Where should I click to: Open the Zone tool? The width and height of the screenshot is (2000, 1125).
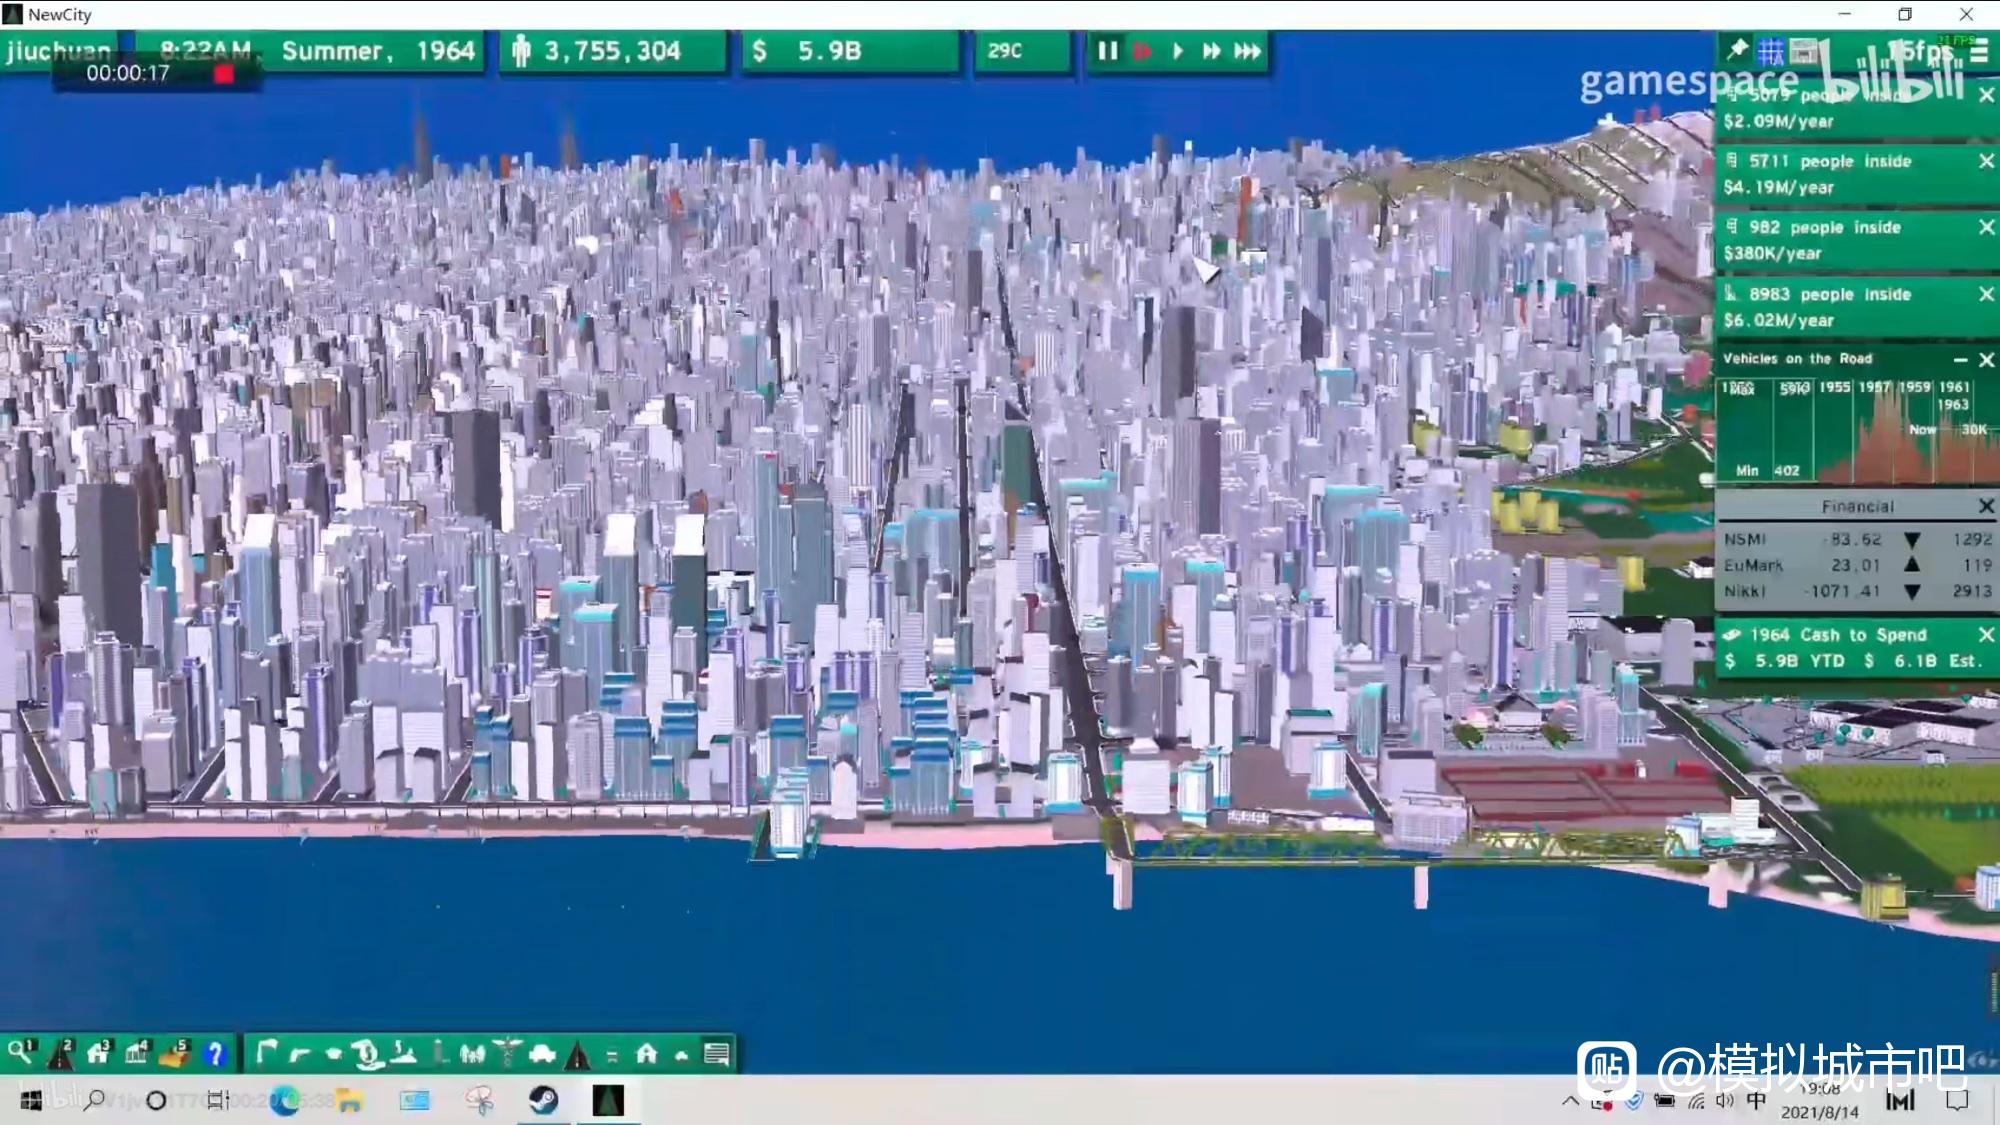98,1053
